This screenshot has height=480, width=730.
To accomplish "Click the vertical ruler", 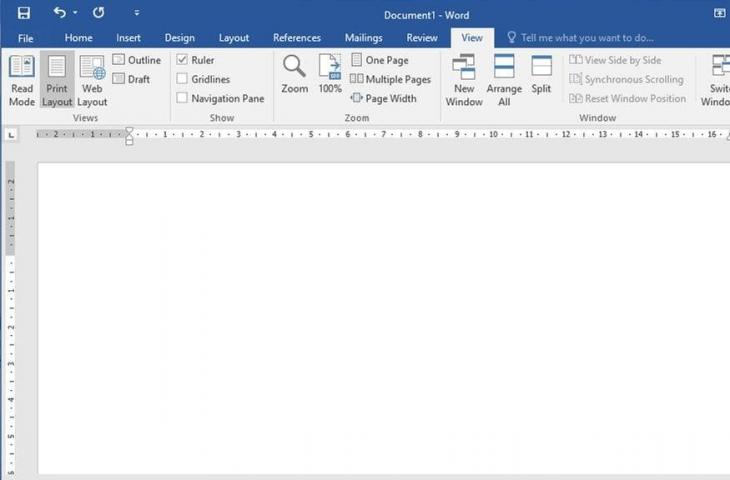I will (11, 319).
